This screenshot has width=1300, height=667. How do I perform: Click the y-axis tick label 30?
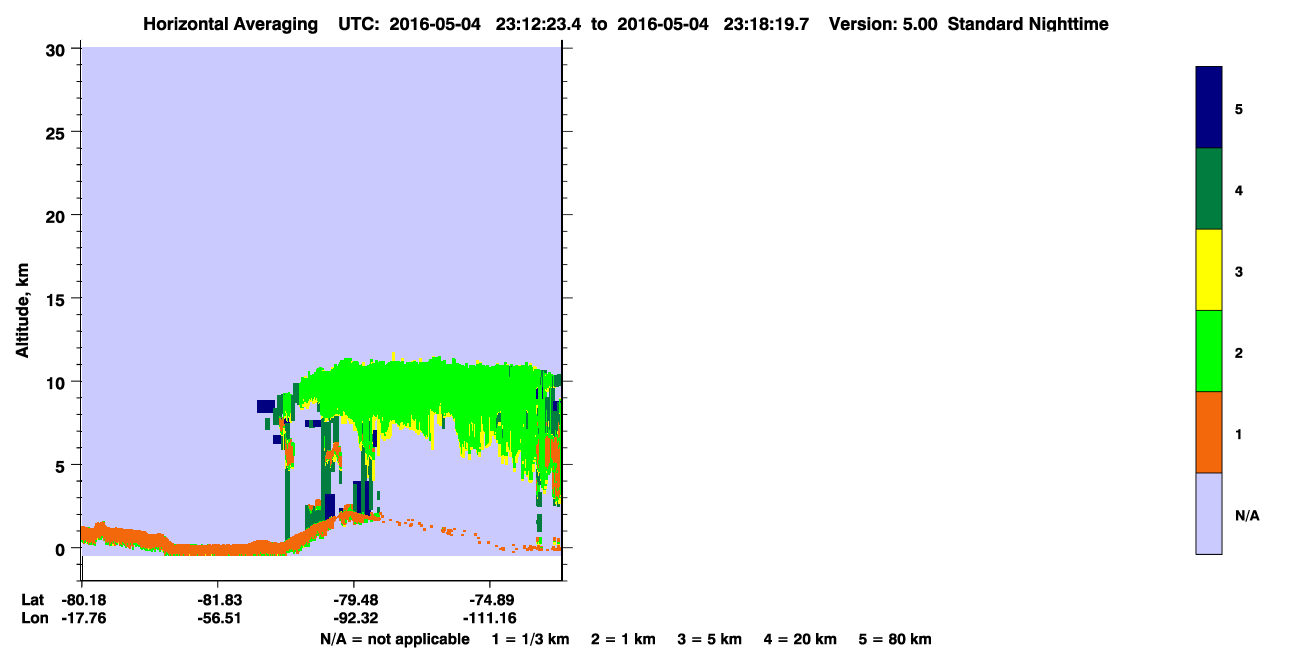tap(58, 49)
